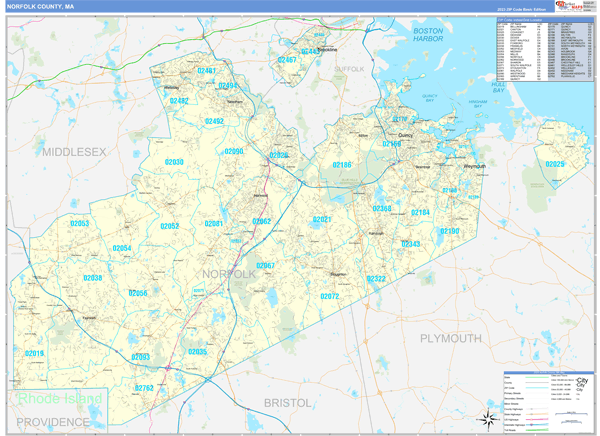Select ZIP code 02025 on the map
The width and height of the screenshot is (600, 436).
[x=555, y=164]
